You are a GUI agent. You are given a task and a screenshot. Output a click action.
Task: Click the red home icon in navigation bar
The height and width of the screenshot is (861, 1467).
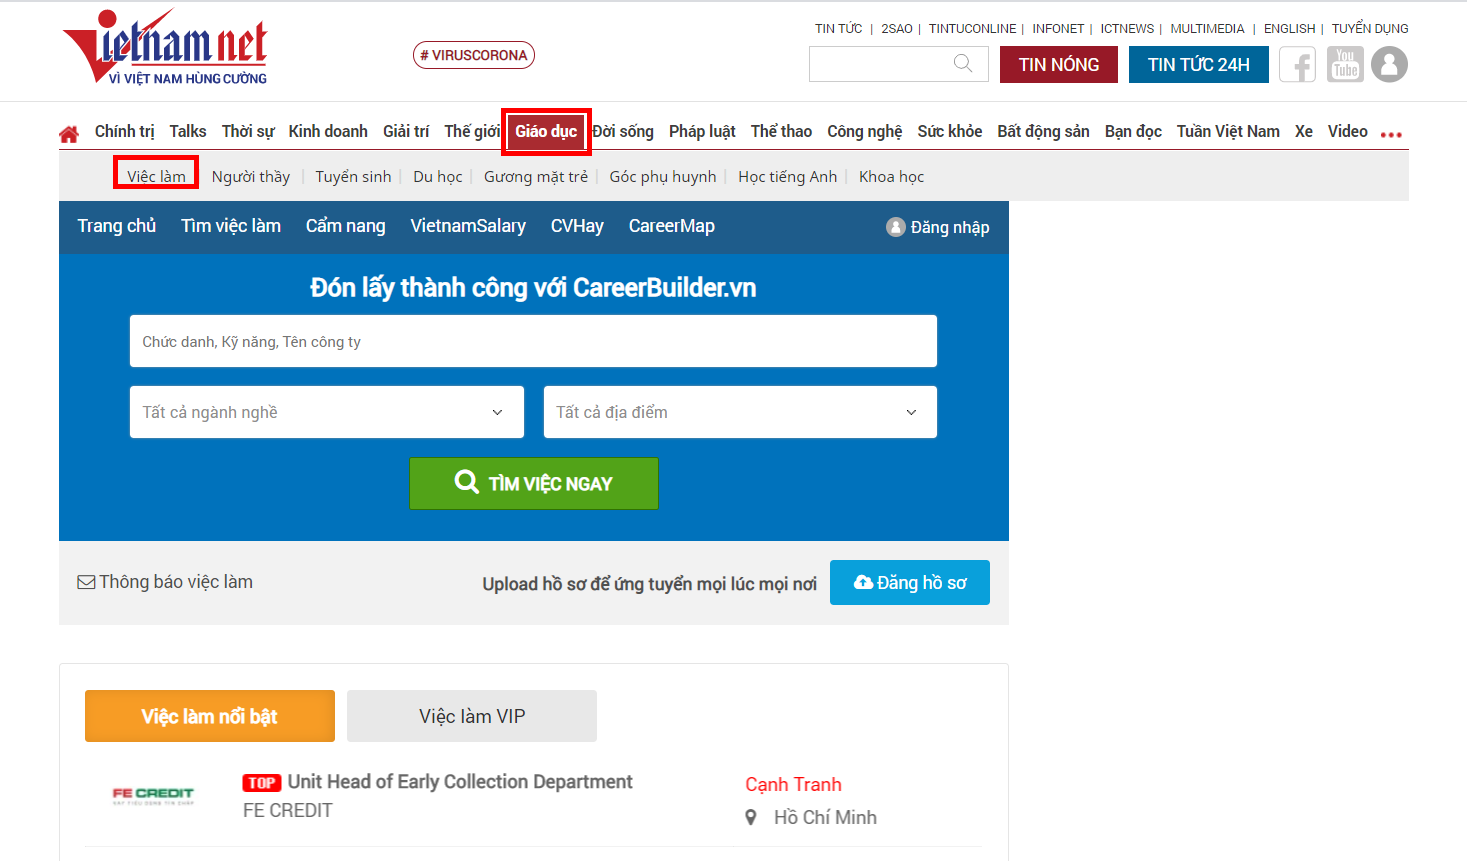69,133
